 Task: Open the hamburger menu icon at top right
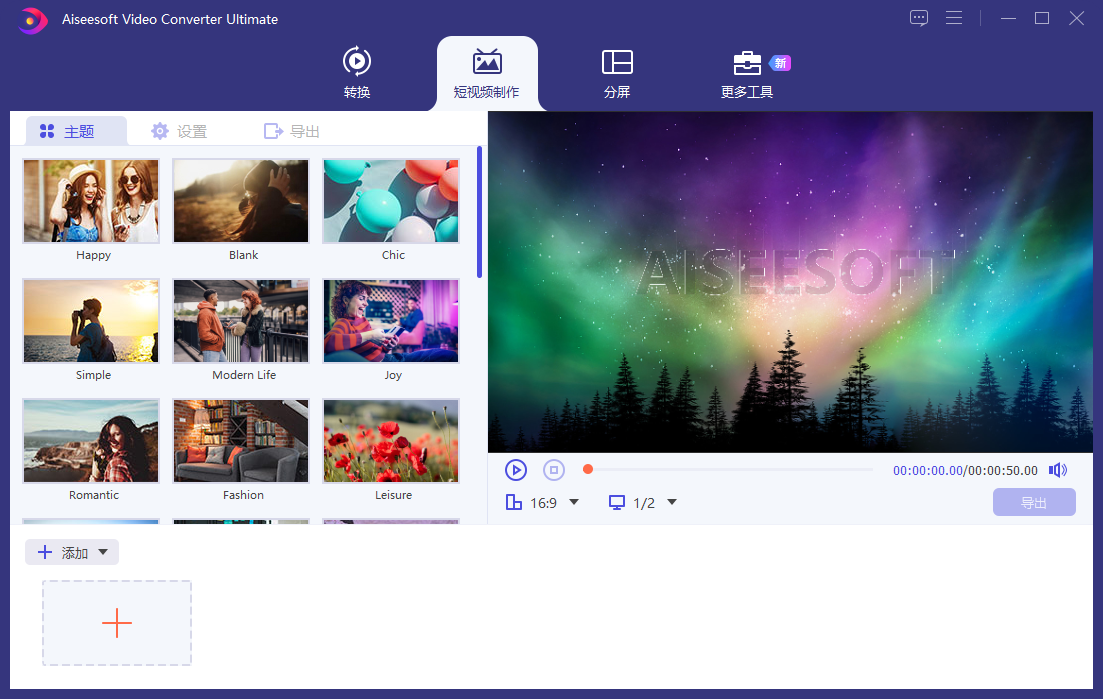(954, 18)
